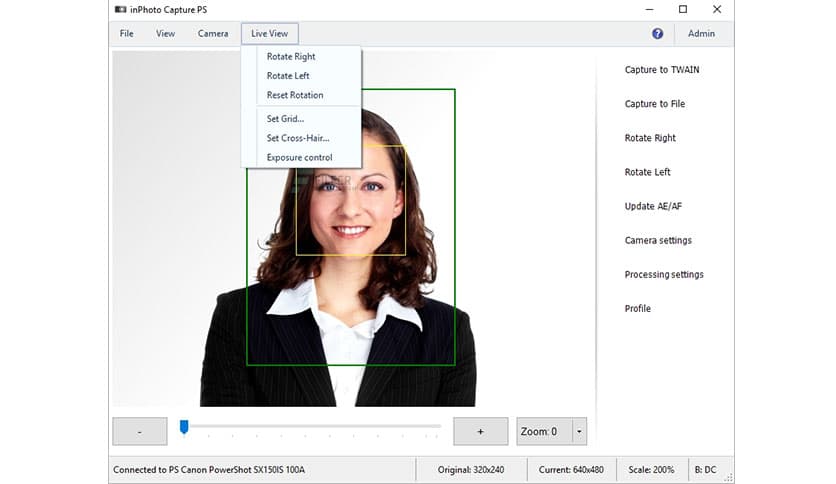Viewport: 836px width, 484px height.
Task: Select Rotate Right from Live View menu
Action: pos(291,57)
